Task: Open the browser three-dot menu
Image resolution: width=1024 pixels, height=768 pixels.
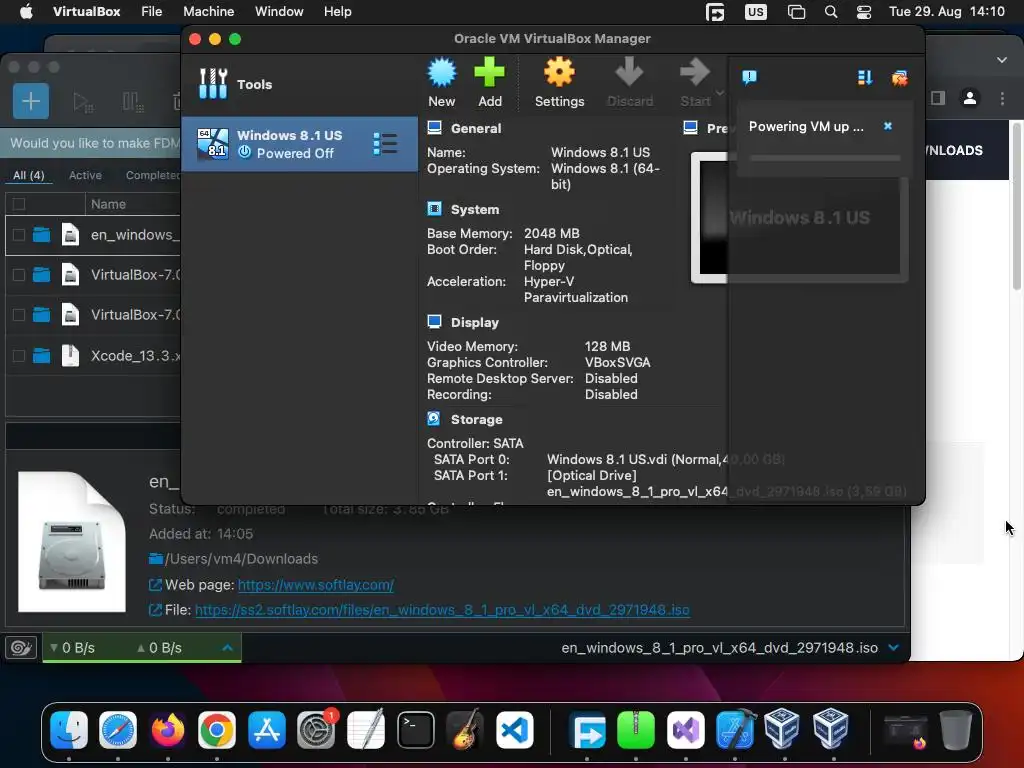Action: click(x=1002, y=98)
